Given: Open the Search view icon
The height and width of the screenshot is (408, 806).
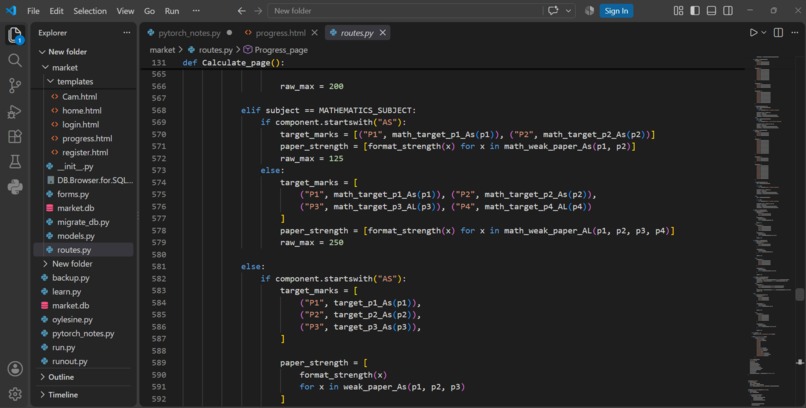Looking at the screenshot, I should pos(15,61).
